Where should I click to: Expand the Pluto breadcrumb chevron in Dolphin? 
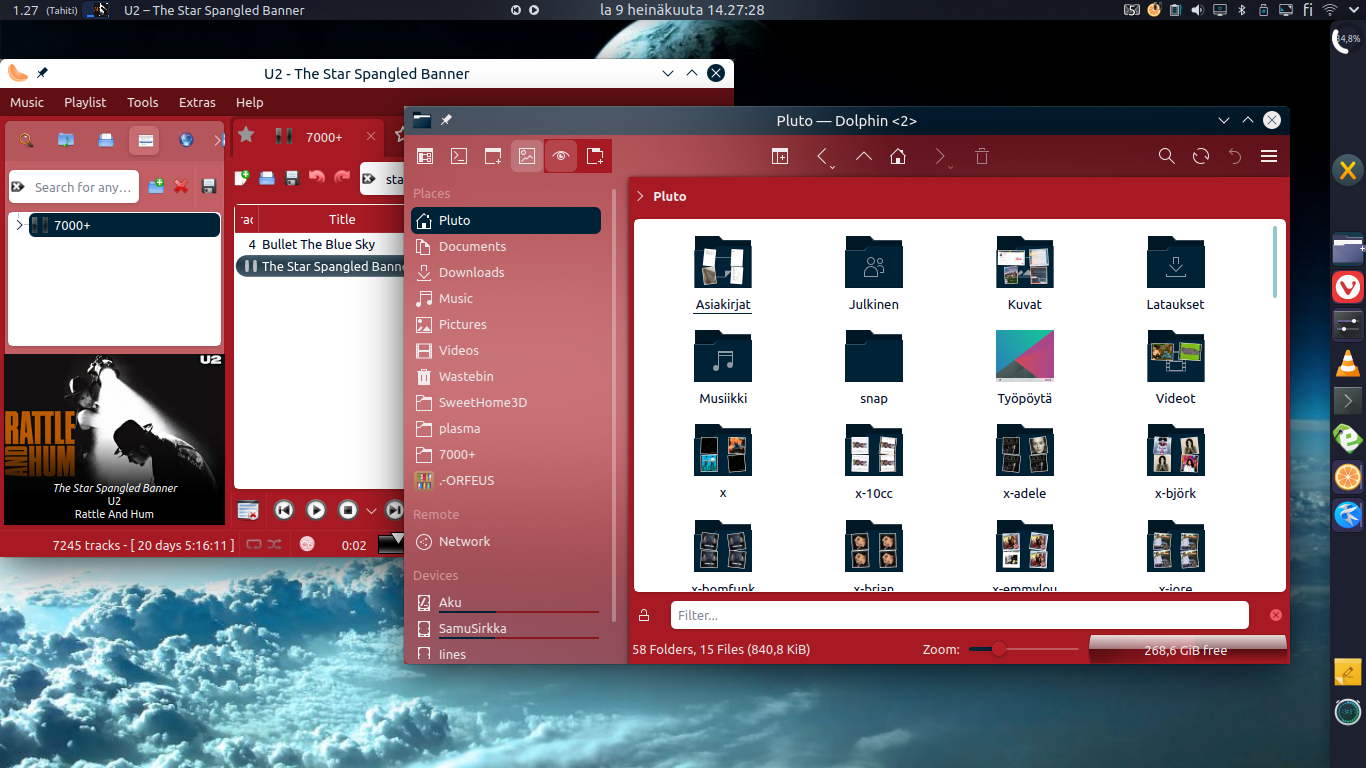[x=640, y=196]
